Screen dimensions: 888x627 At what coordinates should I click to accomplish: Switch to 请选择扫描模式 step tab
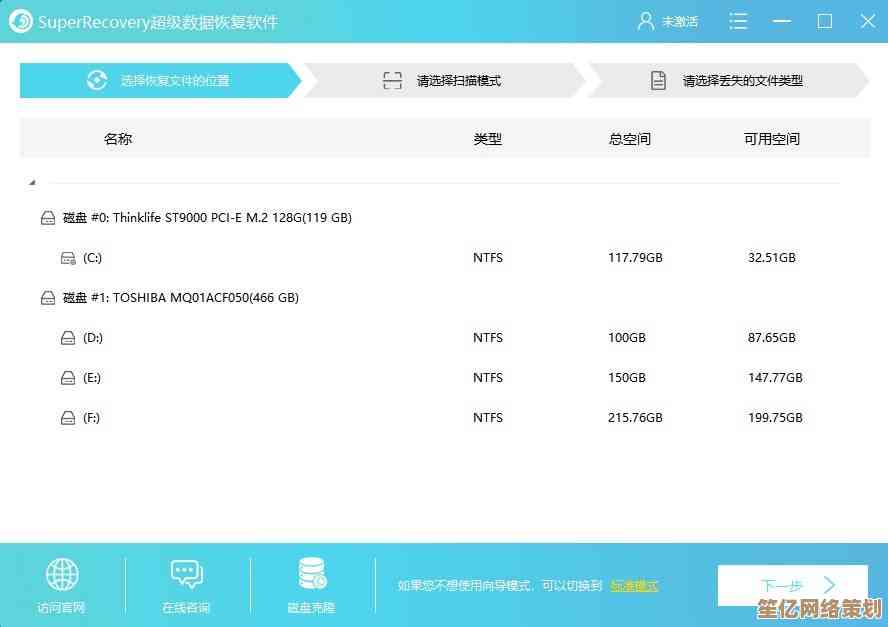coord(444,81)
